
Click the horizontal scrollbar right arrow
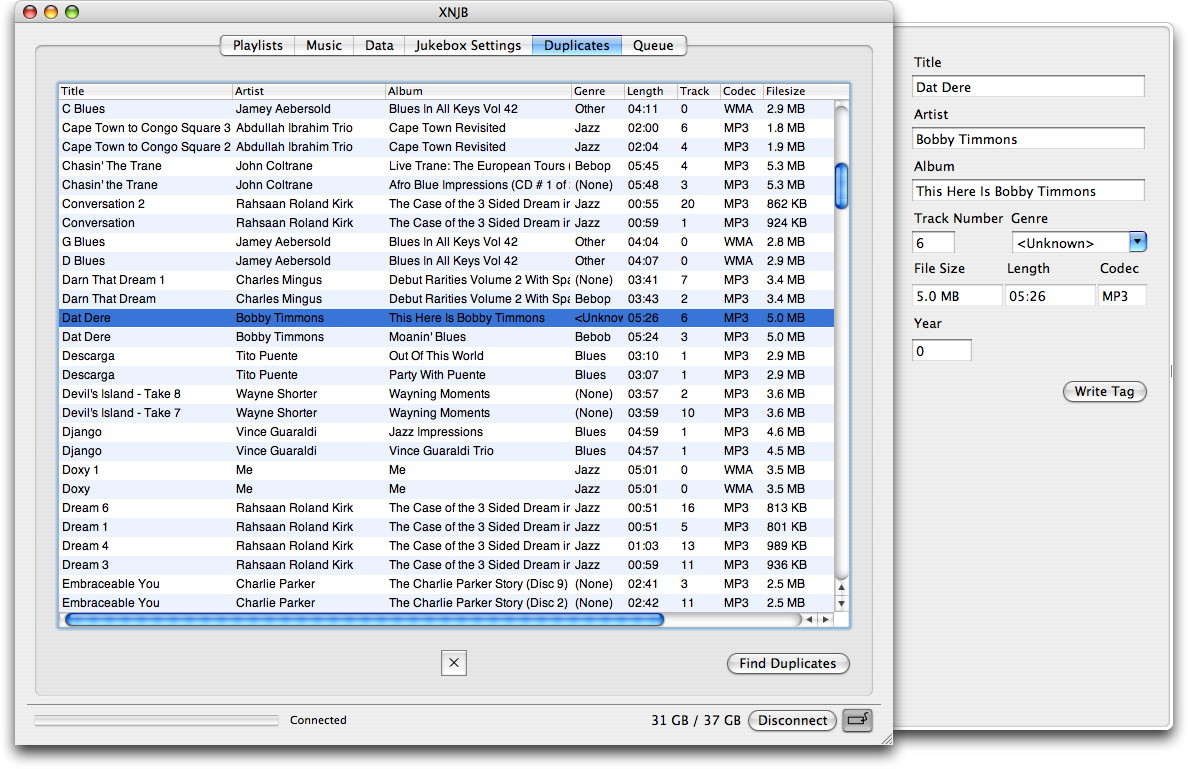coord(825,620)
